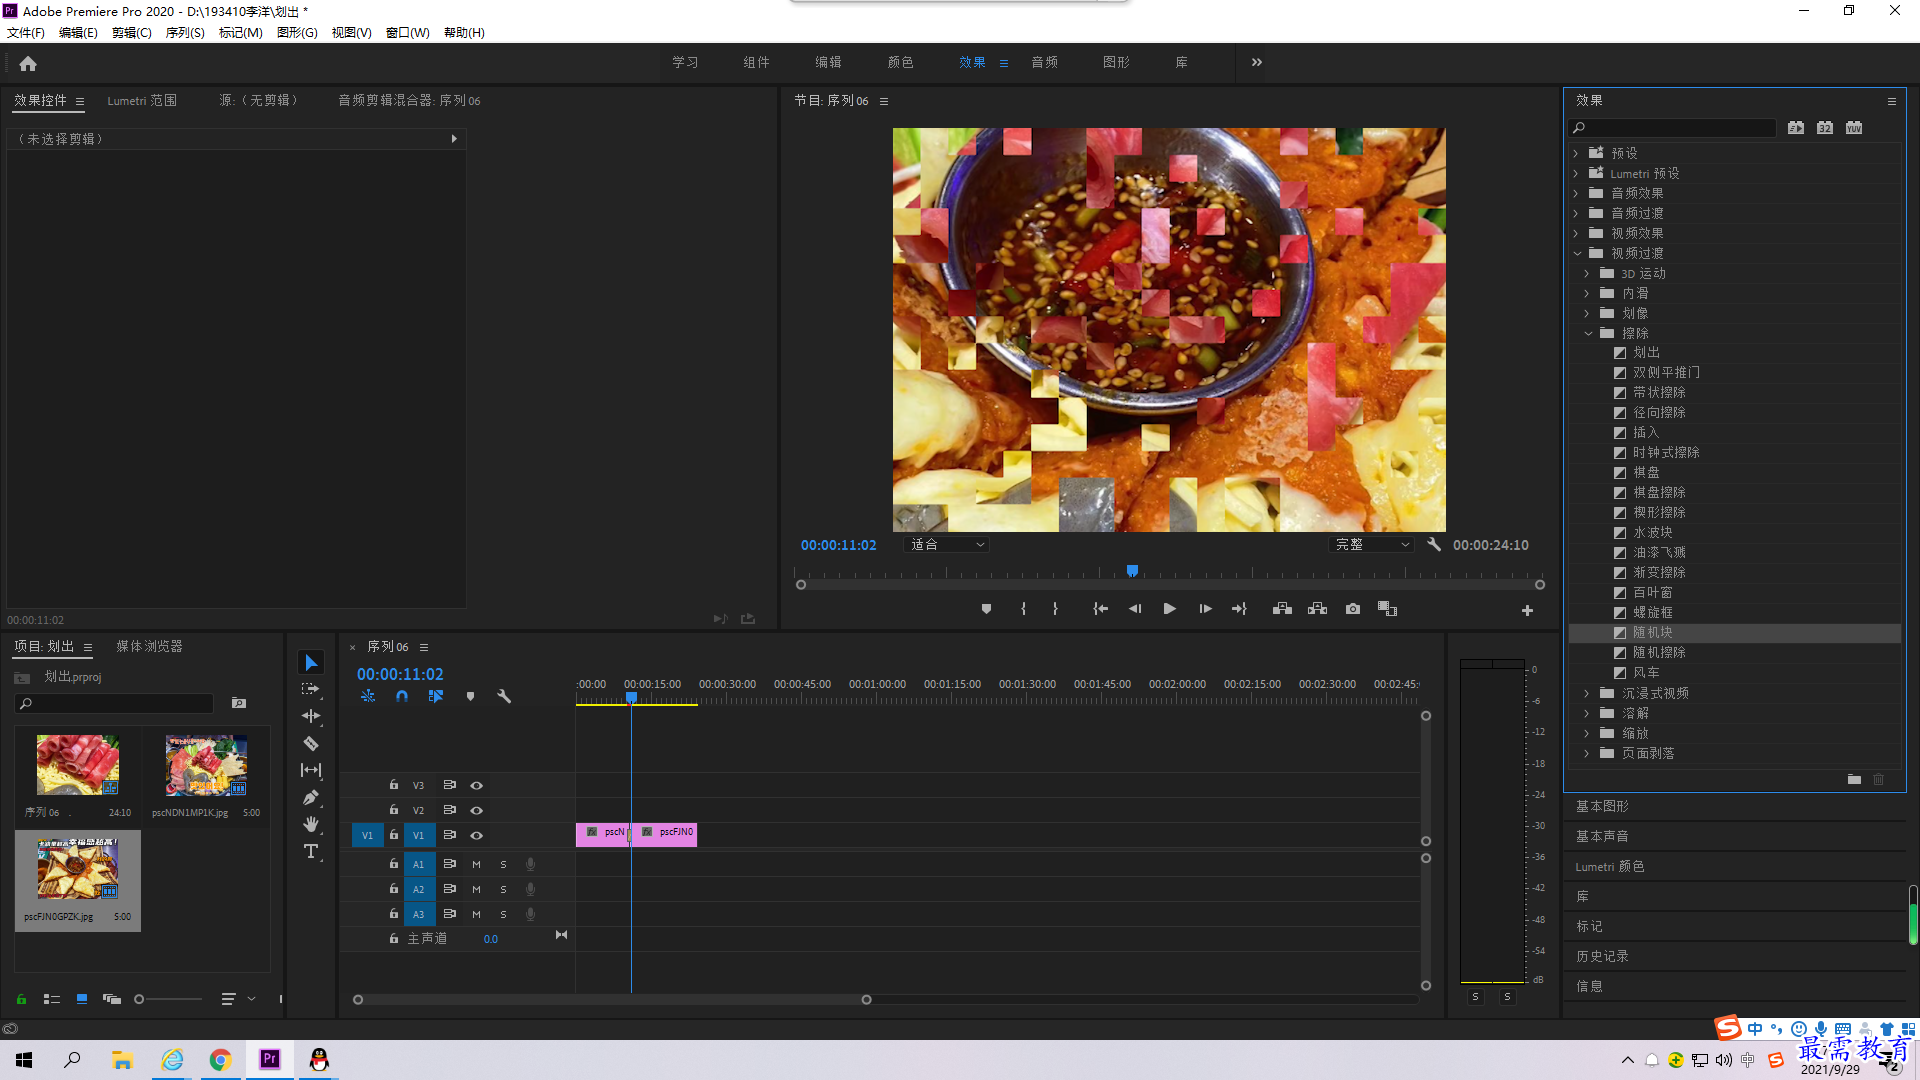The width and height of the screenshot is (1920, 1080).
Task: Select the Pen tool
Action: point(311,797)
